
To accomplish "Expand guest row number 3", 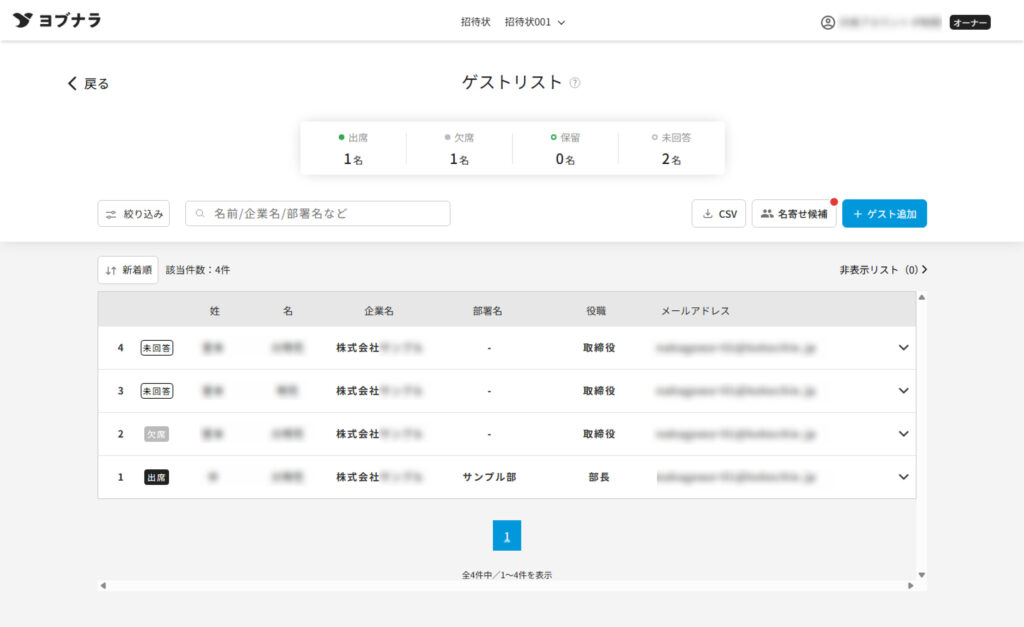I will point(903,391).
